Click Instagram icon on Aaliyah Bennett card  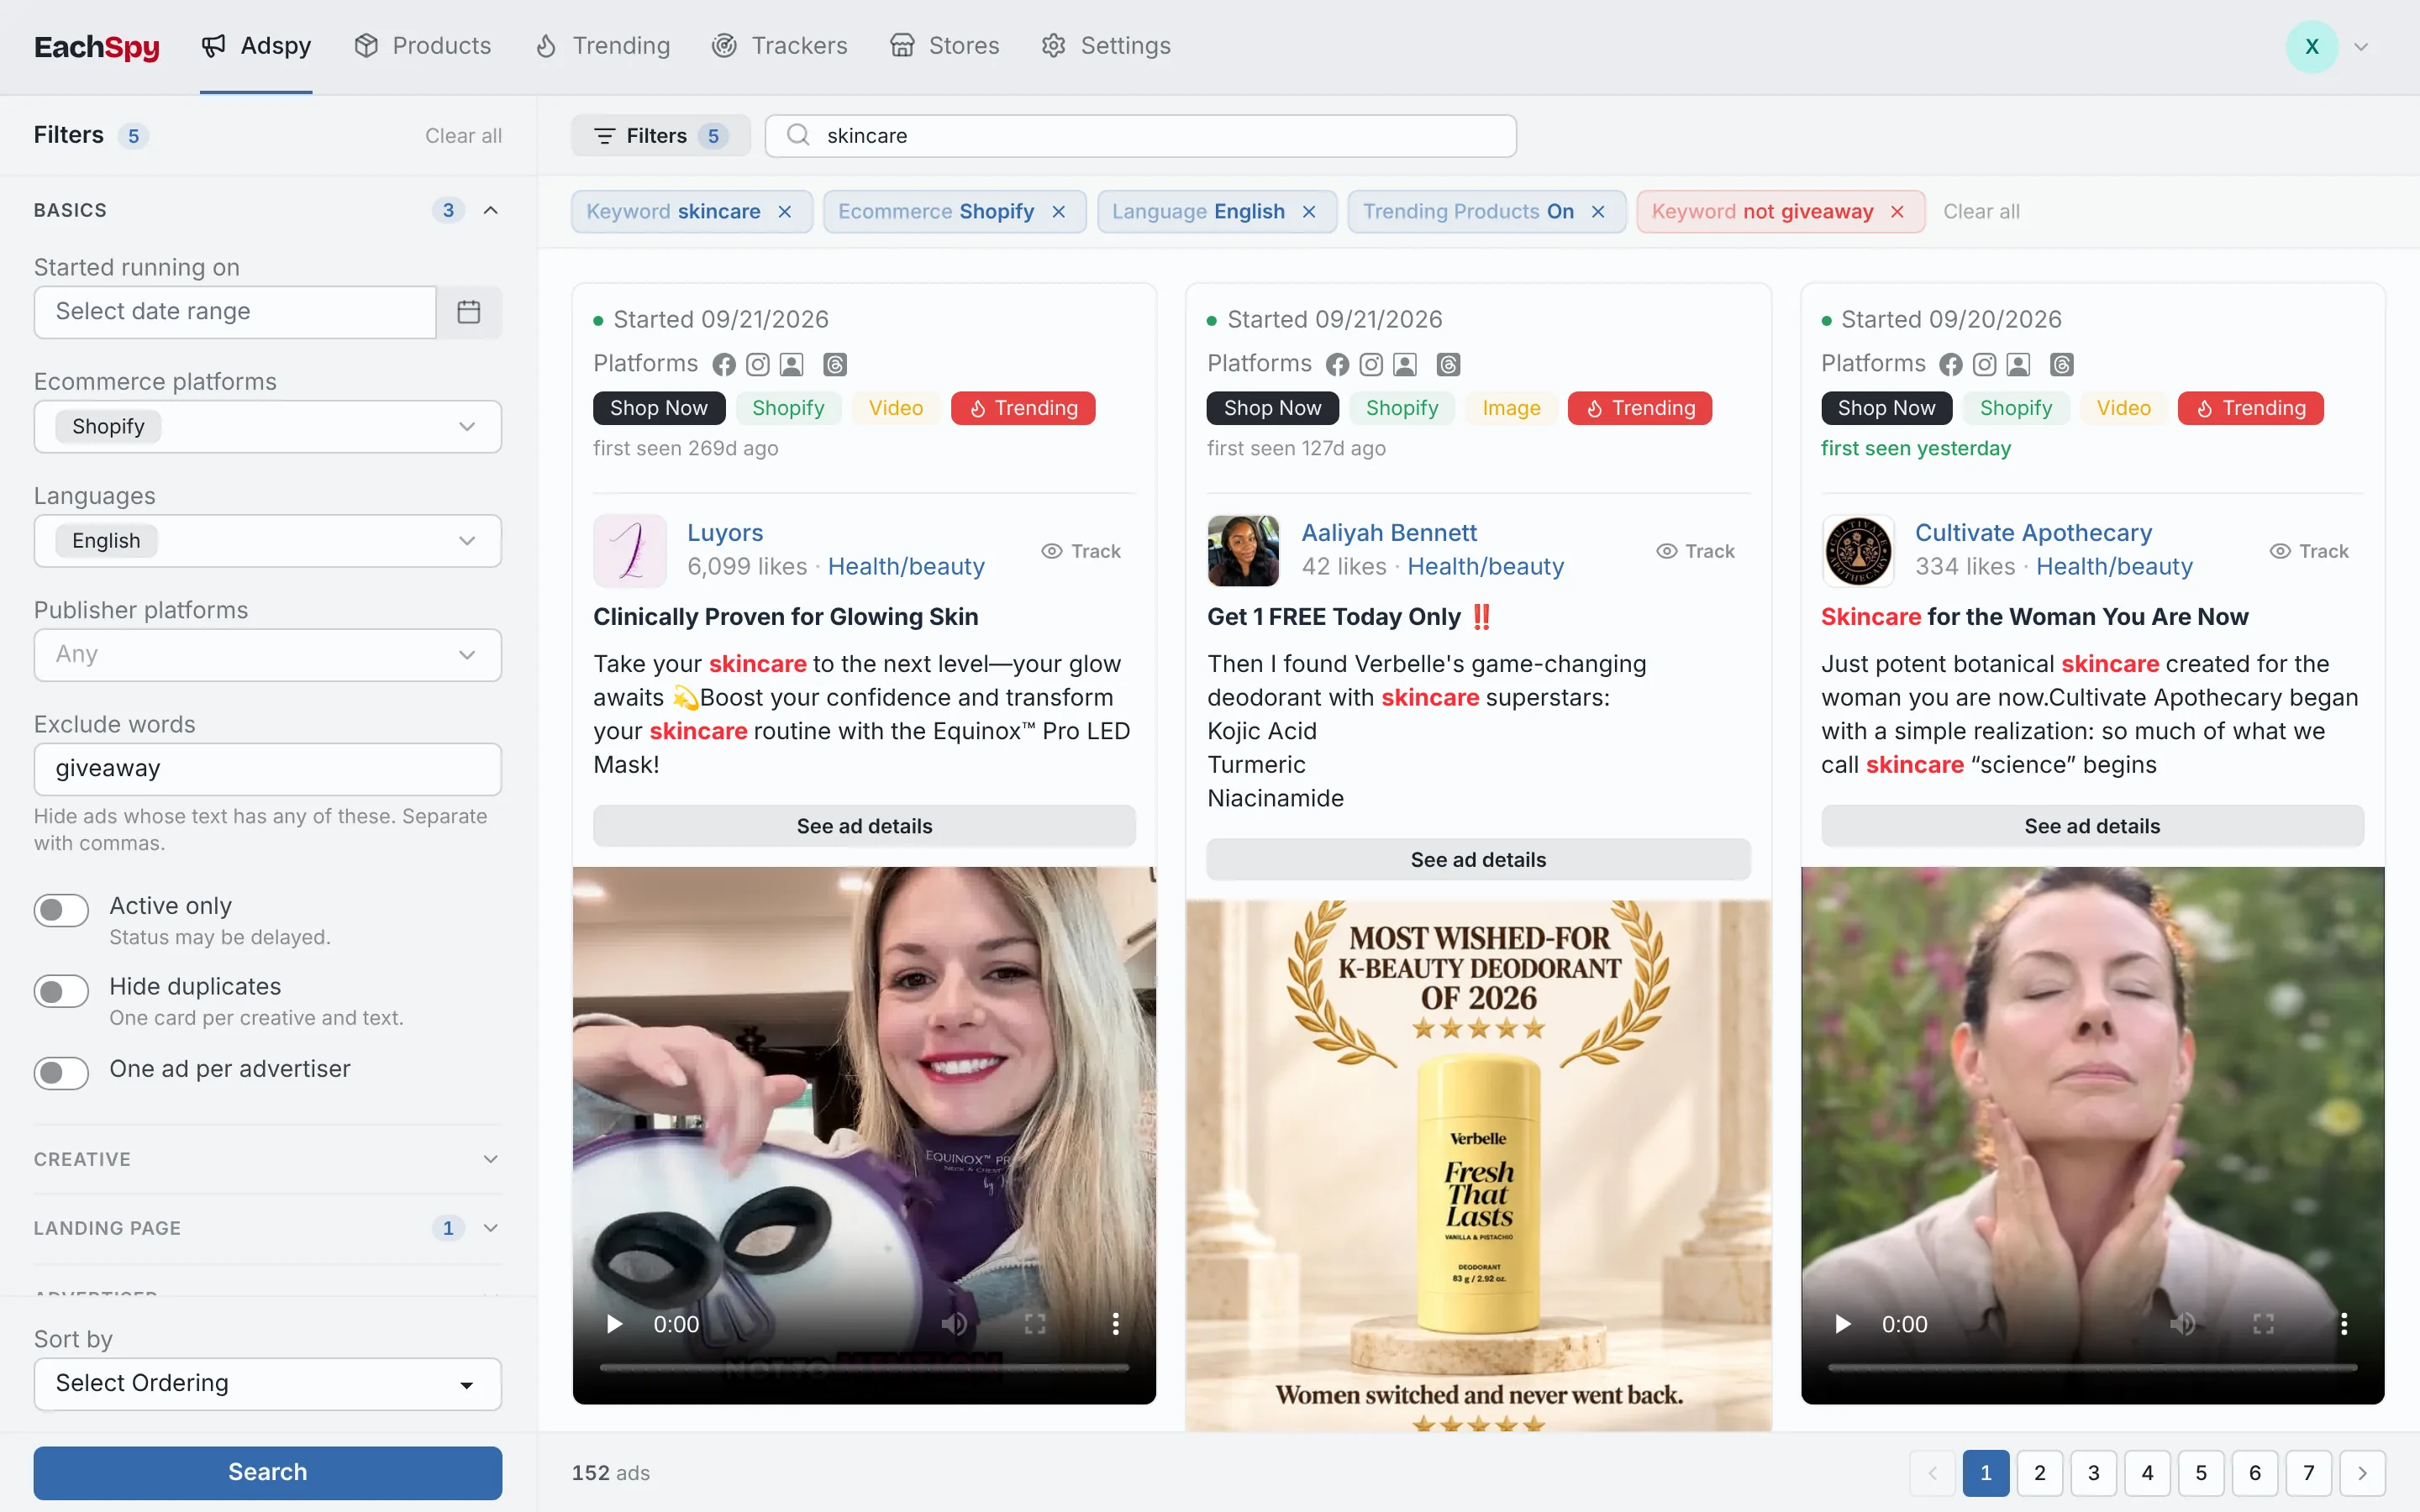pos(1372,365)
